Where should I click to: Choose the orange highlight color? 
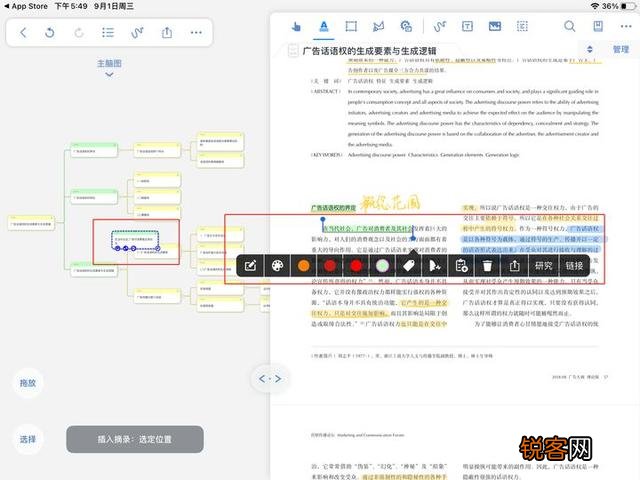(304, 266)
